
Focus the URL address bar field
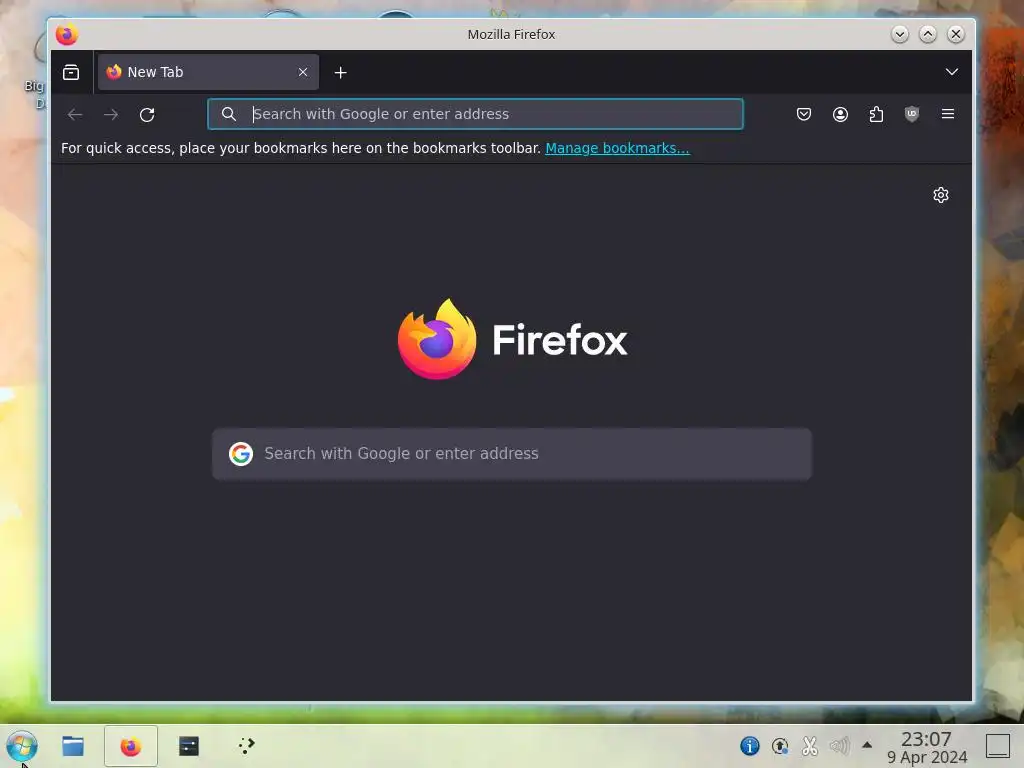point(475,114)
